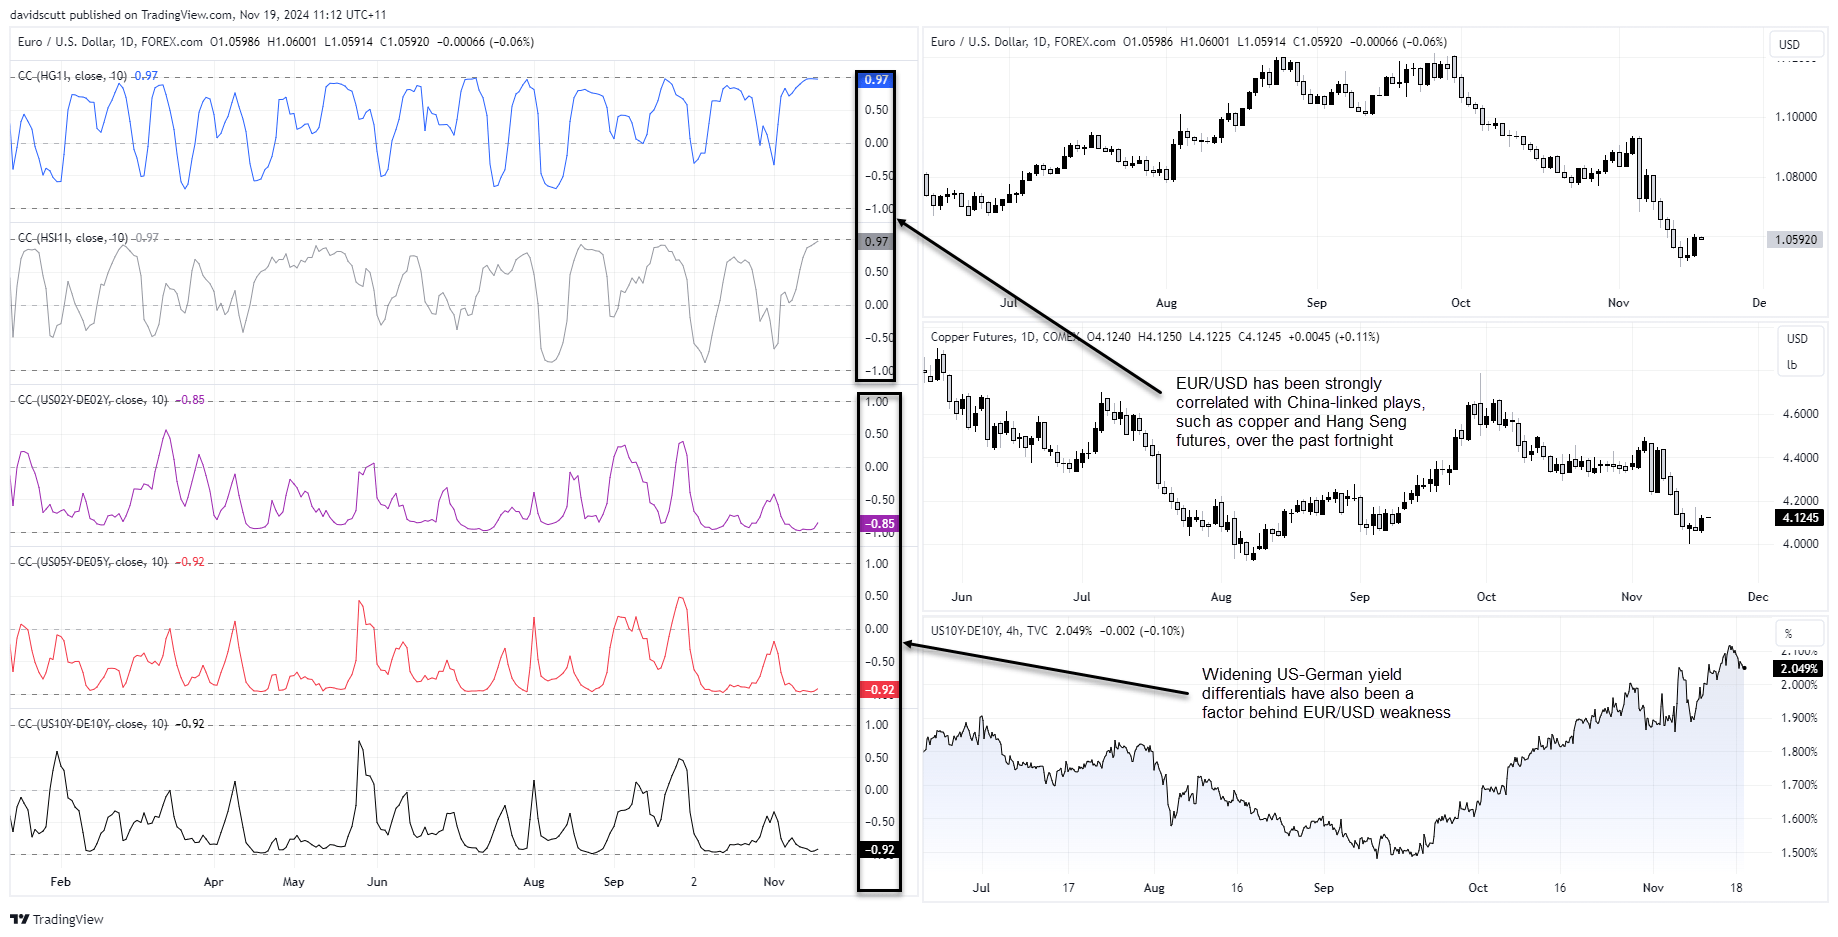Click the 2.049% yield spread price label

(x=1799, y=669)
